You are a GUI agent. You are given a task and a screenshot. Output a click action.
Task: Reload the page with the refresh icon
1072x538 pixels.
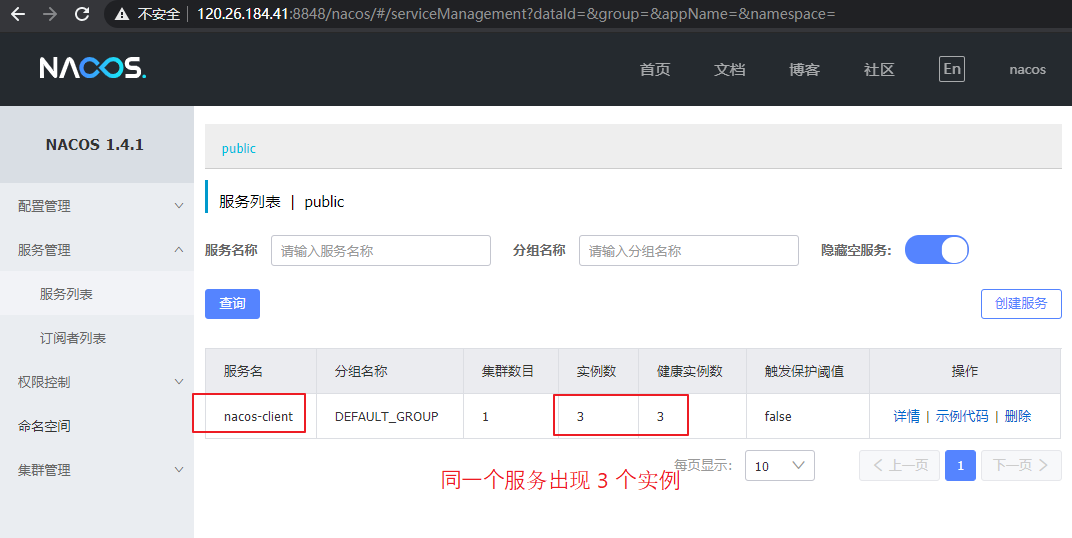(82, 14)
